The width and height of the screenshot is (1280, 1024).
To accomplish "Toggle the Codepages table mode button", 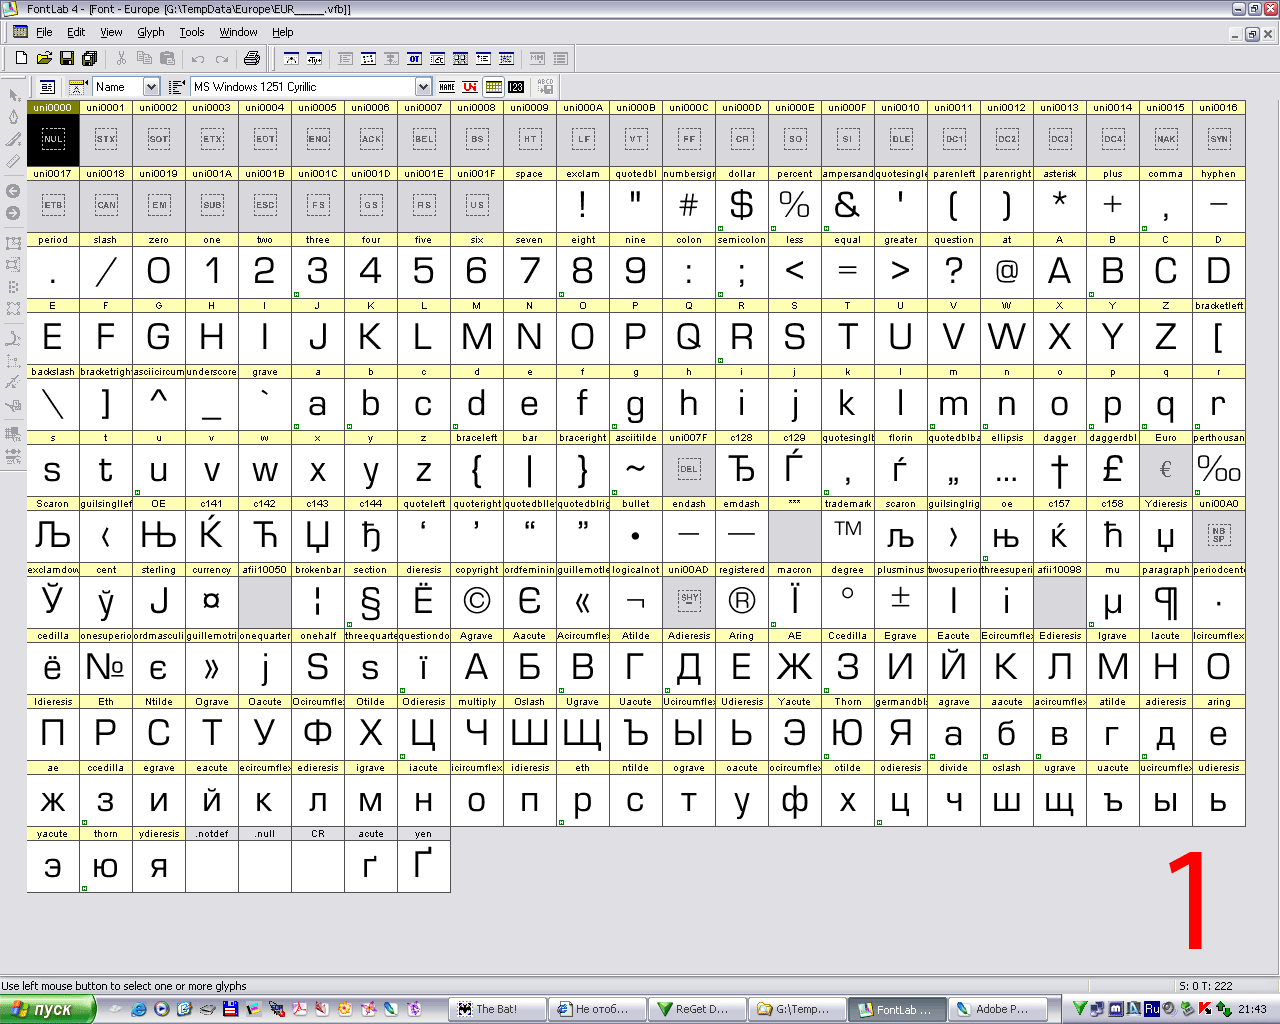I will pos(493,87).
